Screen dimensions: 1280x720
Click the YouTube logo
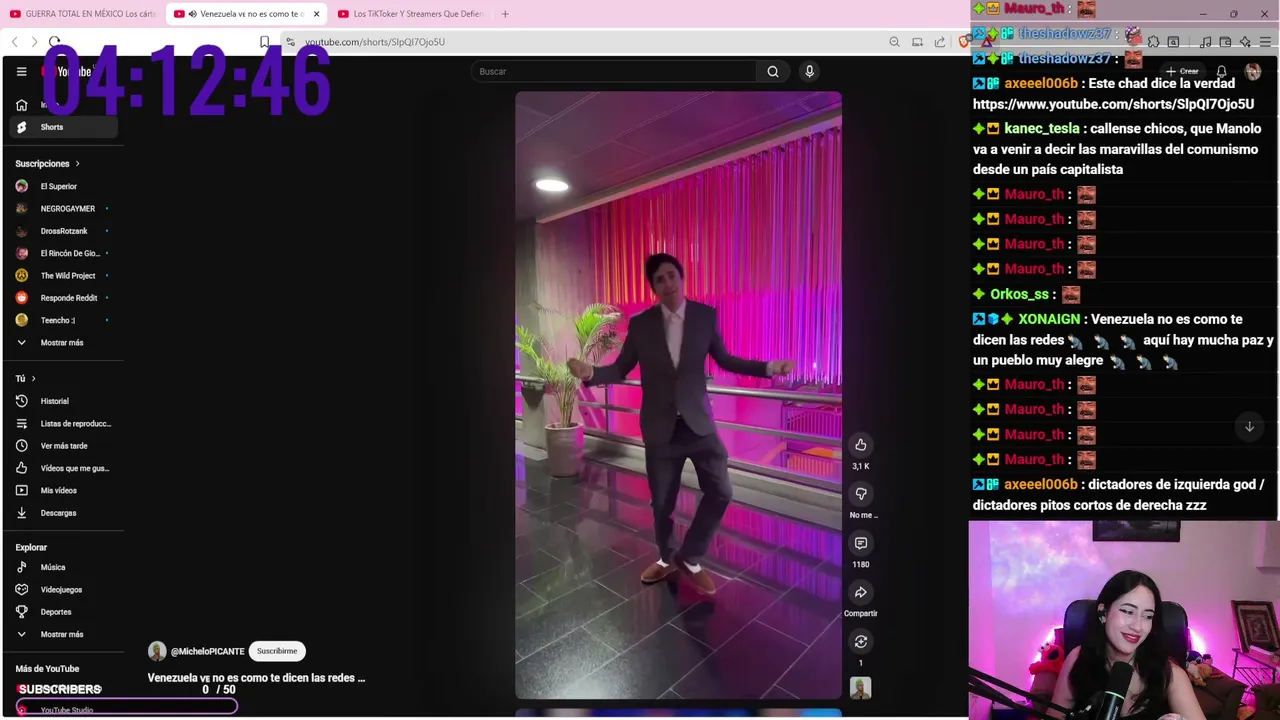click(x=67, y=71)
